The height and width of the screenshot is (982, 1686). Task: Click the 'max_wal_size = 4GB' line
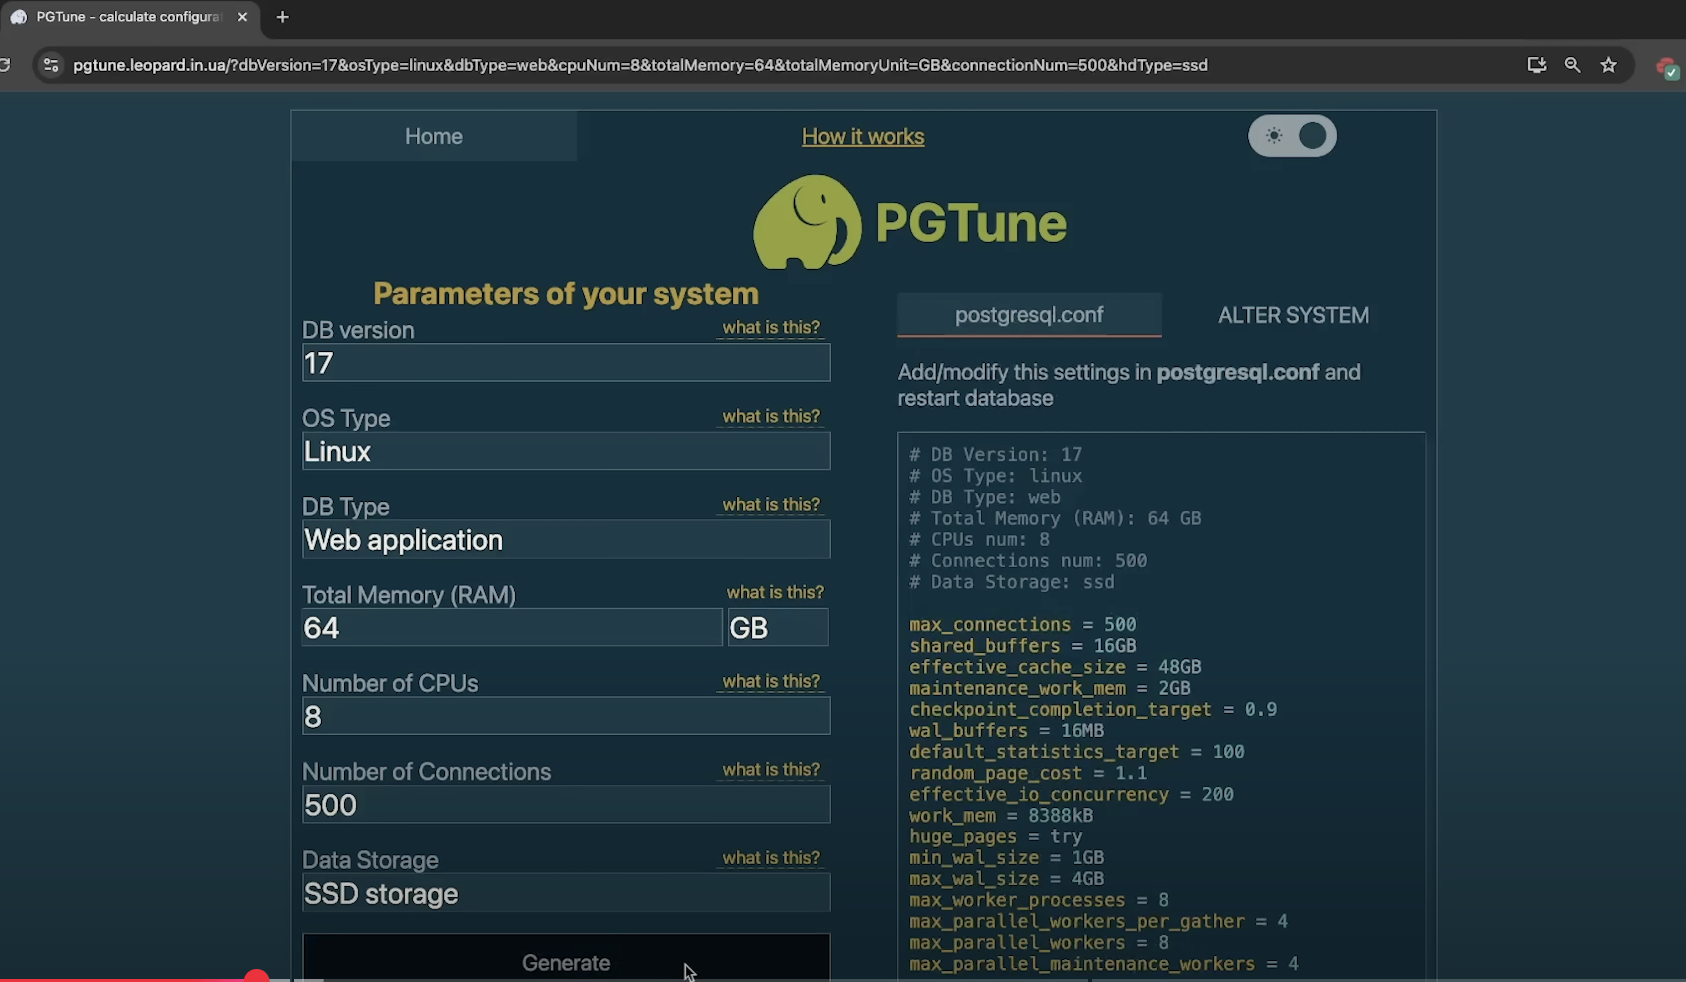1006,879
